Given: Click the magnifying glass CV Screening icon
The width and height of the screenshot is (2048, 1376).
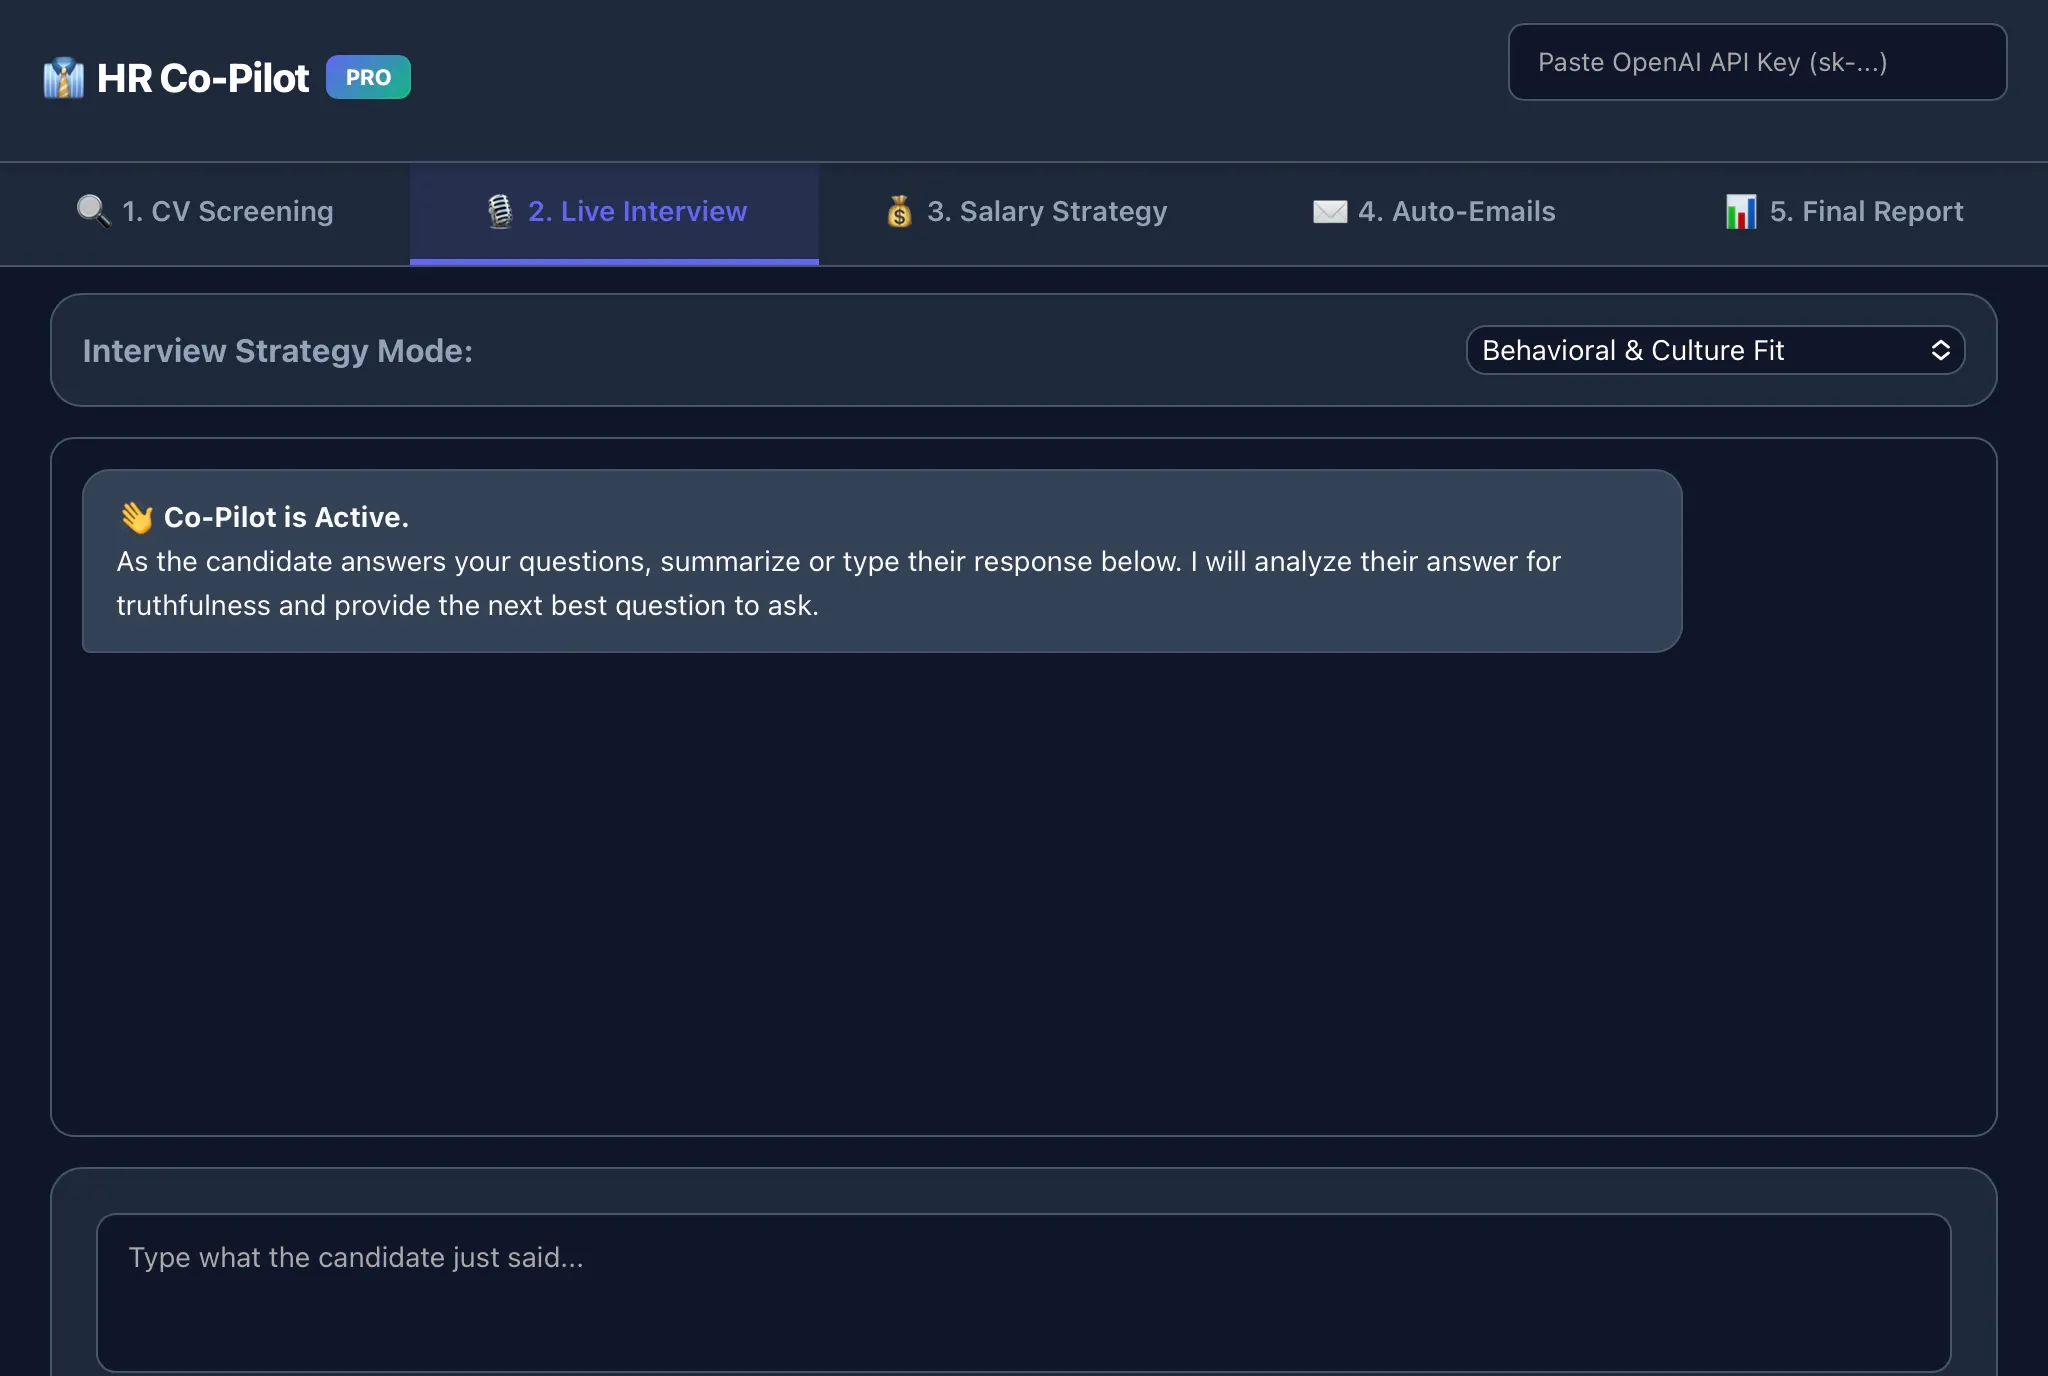Looking at the screenshot, I should tap(94, 211).
